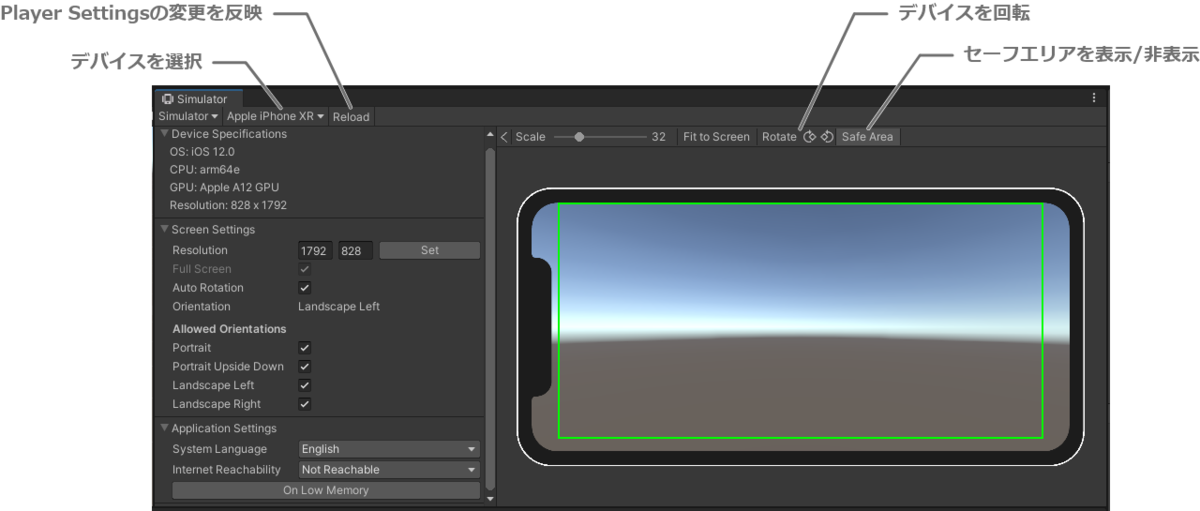This screenshot has height=511, width=1200.
Task: Click the Reload button
Action: 351,117
